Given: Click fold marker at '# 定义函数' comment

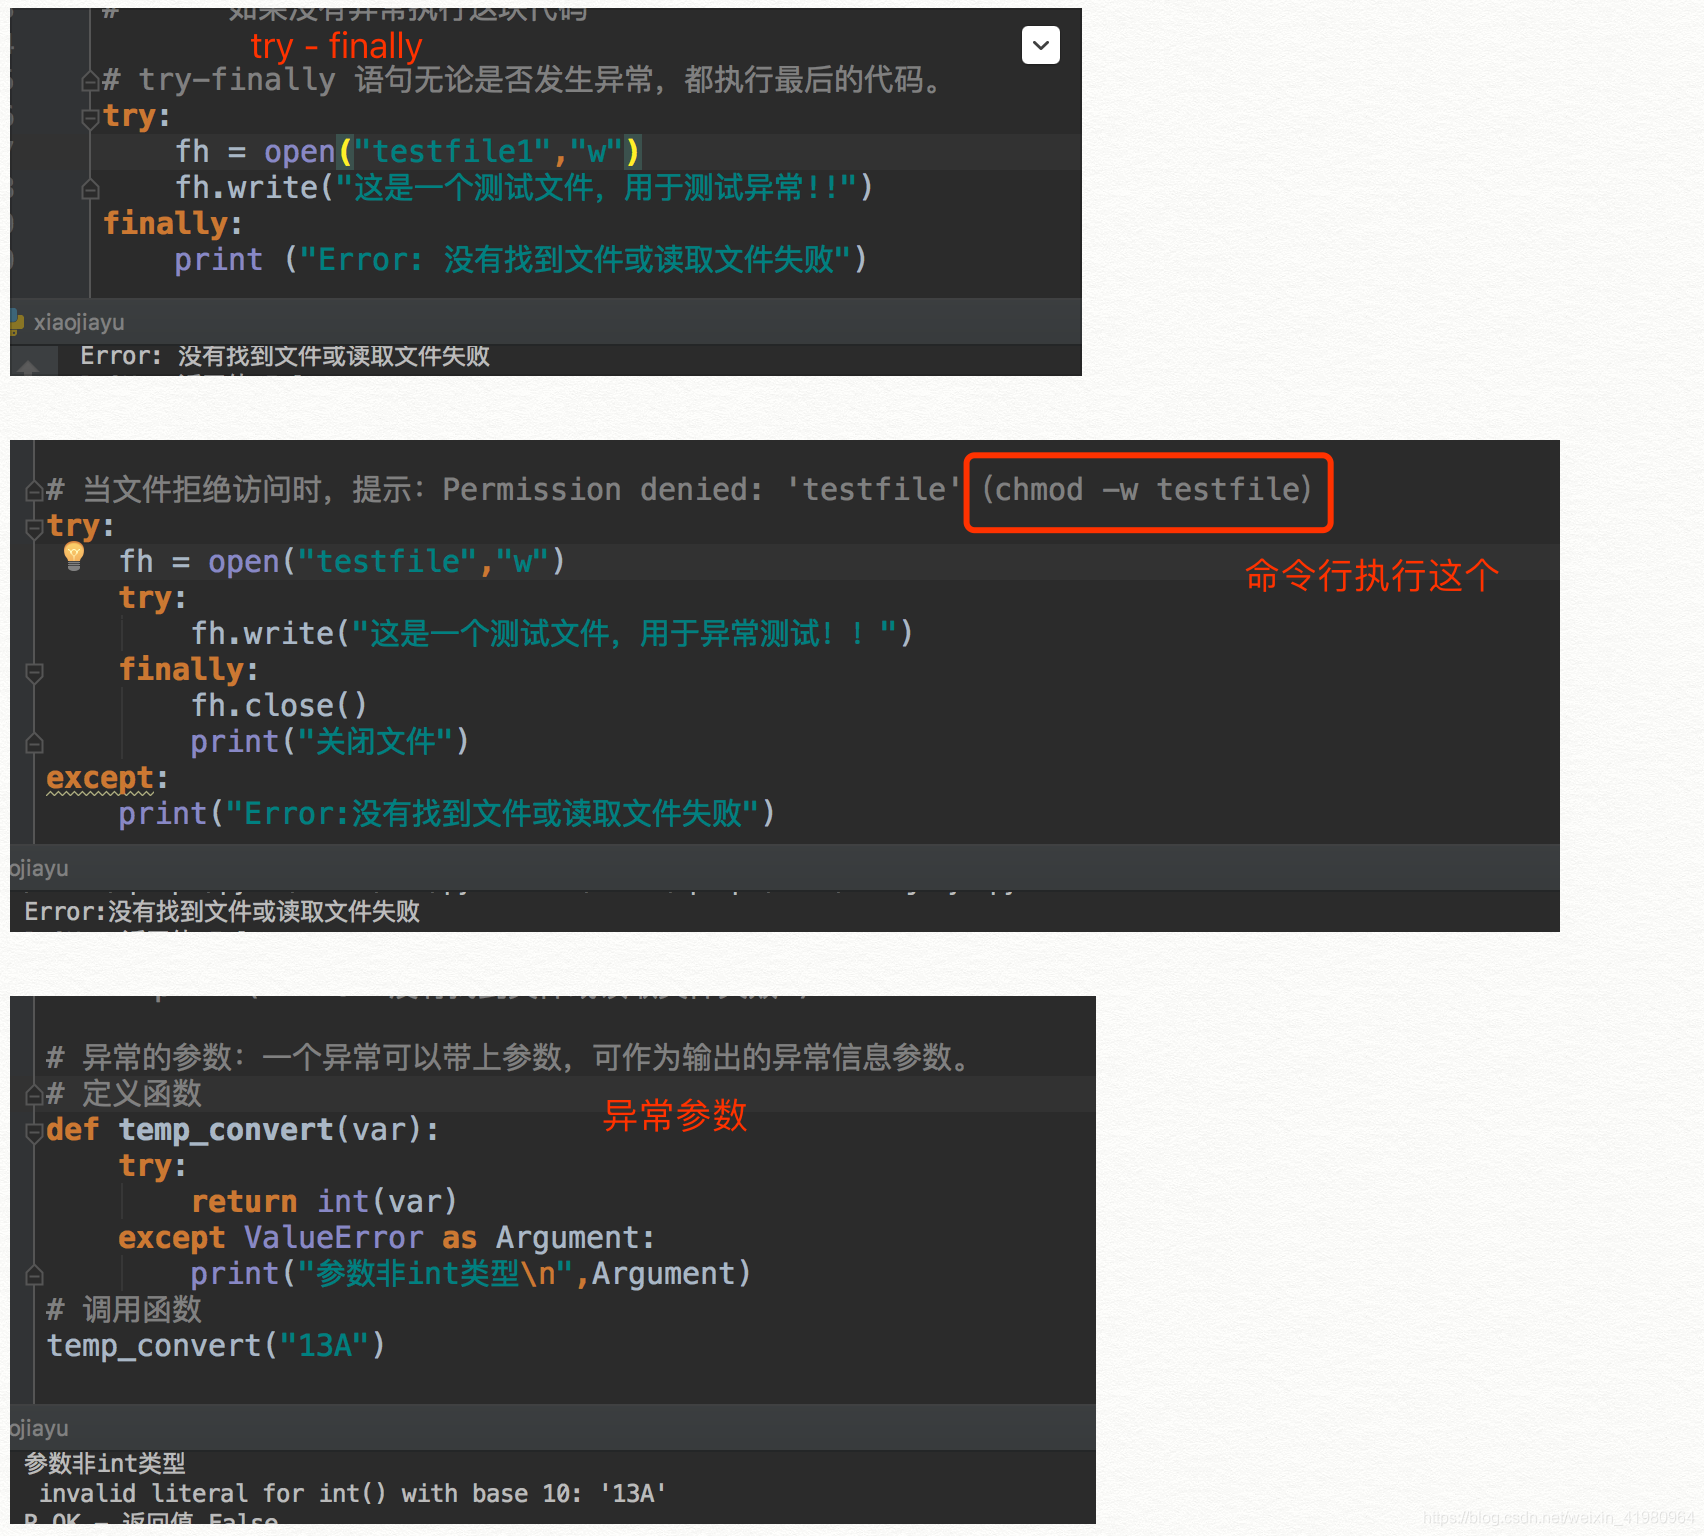Looking at the screenshot, I should (34, 1095).
